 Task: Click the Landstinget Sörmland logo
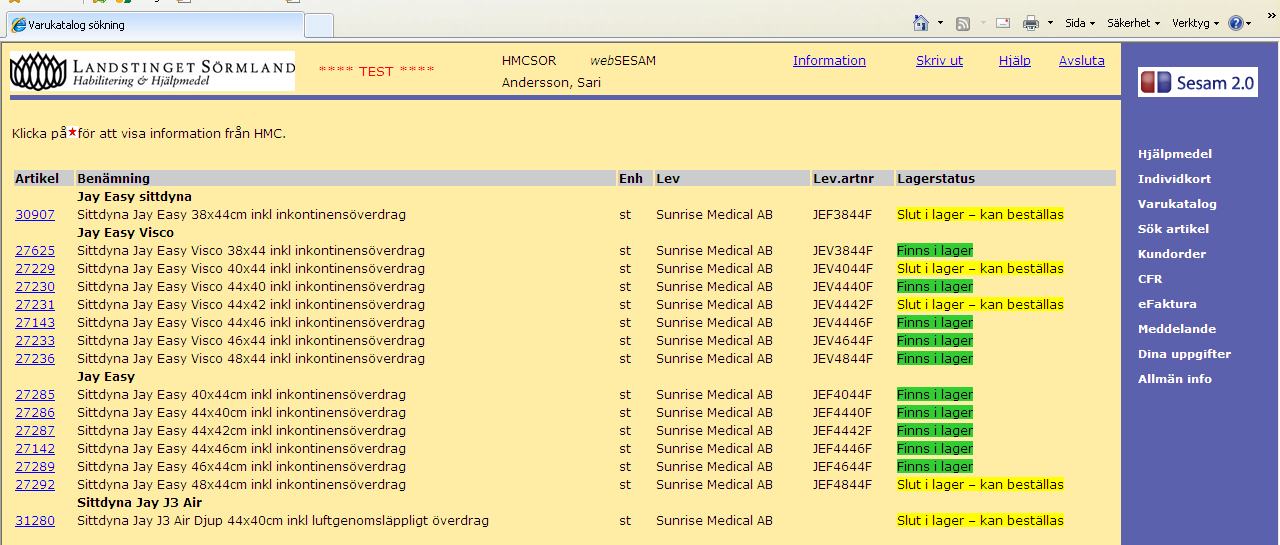point(152,71)
